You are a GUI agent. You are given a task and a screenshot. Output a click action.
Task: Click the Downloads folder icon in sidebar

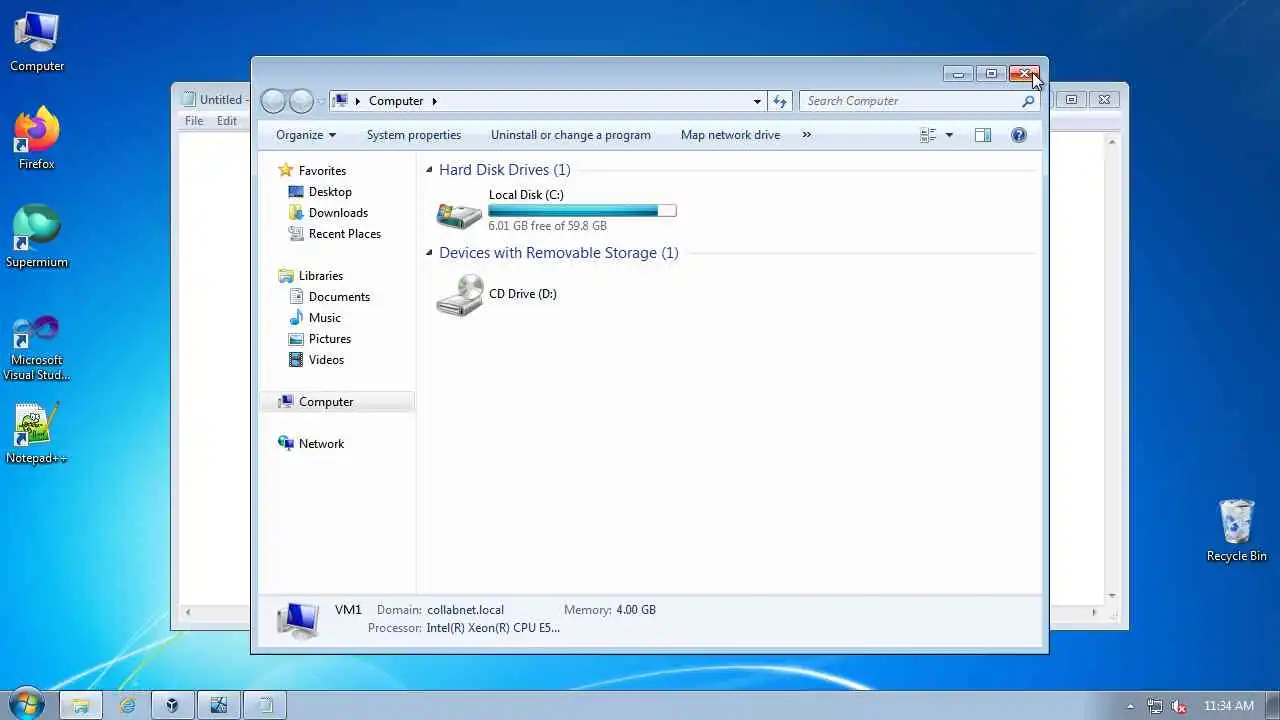(x=296, y=213)
